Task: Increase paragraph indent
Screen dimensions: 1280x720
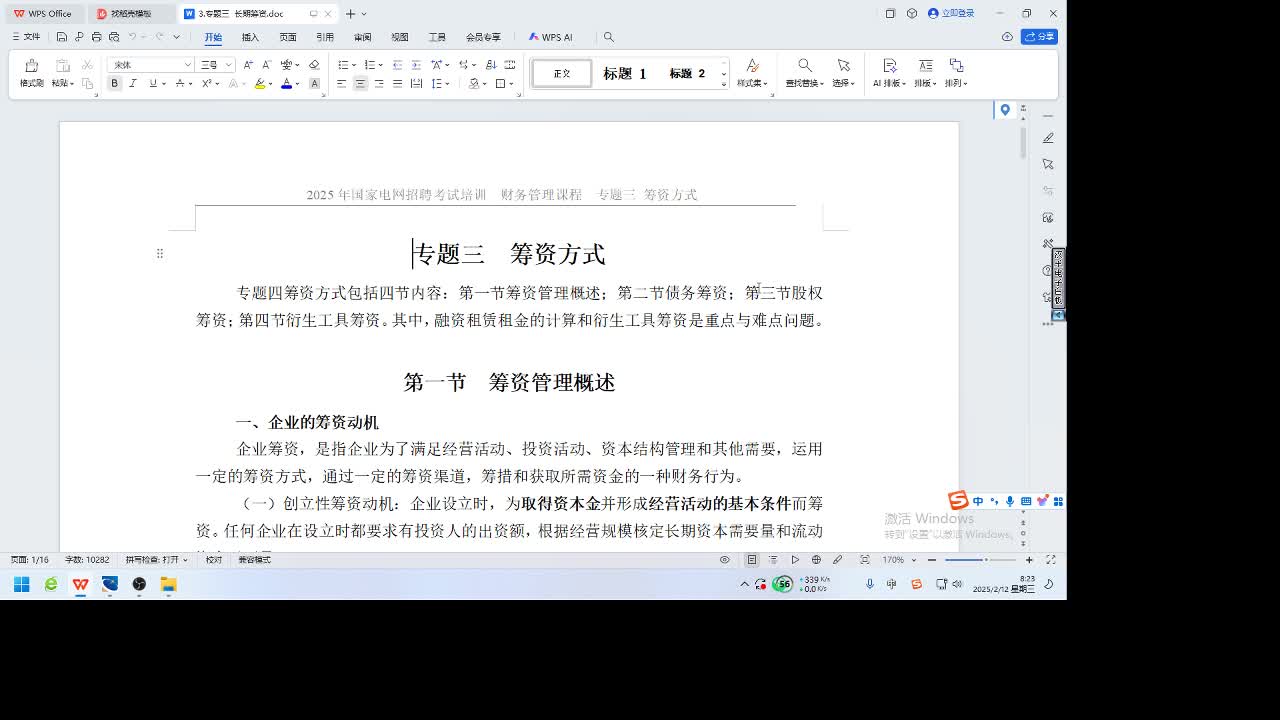Action: pos(416,65)
